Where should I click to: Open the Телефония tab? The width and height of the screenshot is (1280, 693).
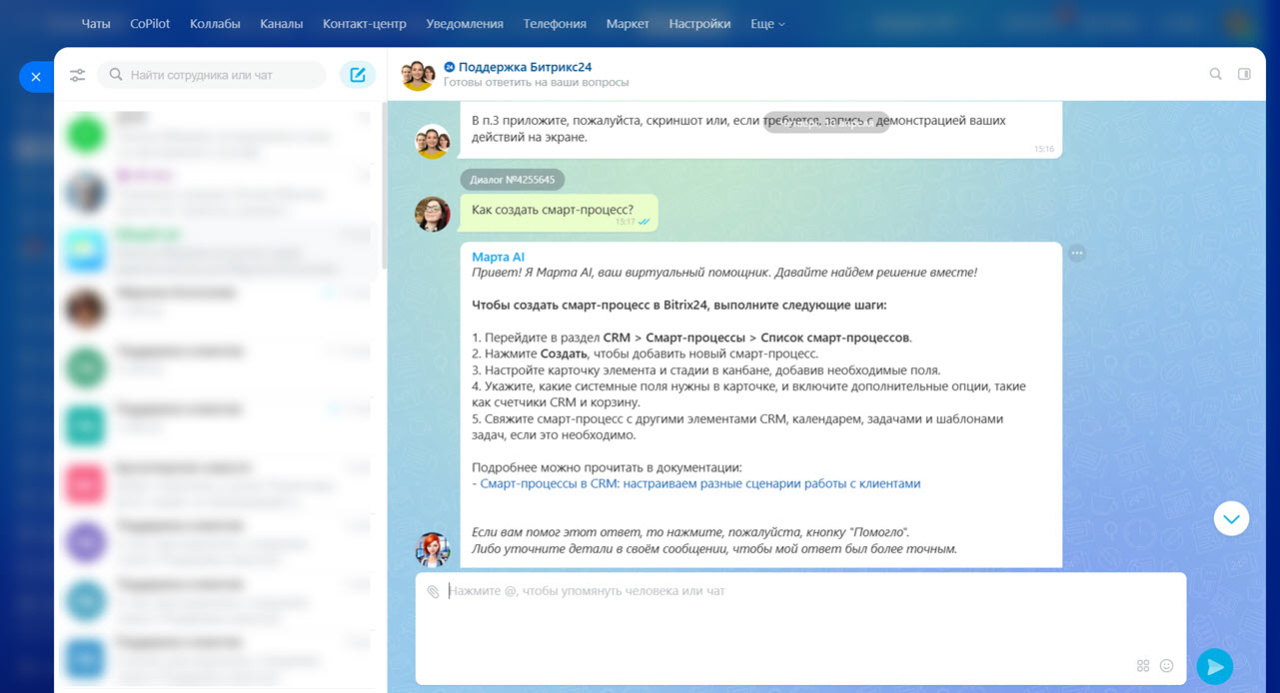(556, 23)
